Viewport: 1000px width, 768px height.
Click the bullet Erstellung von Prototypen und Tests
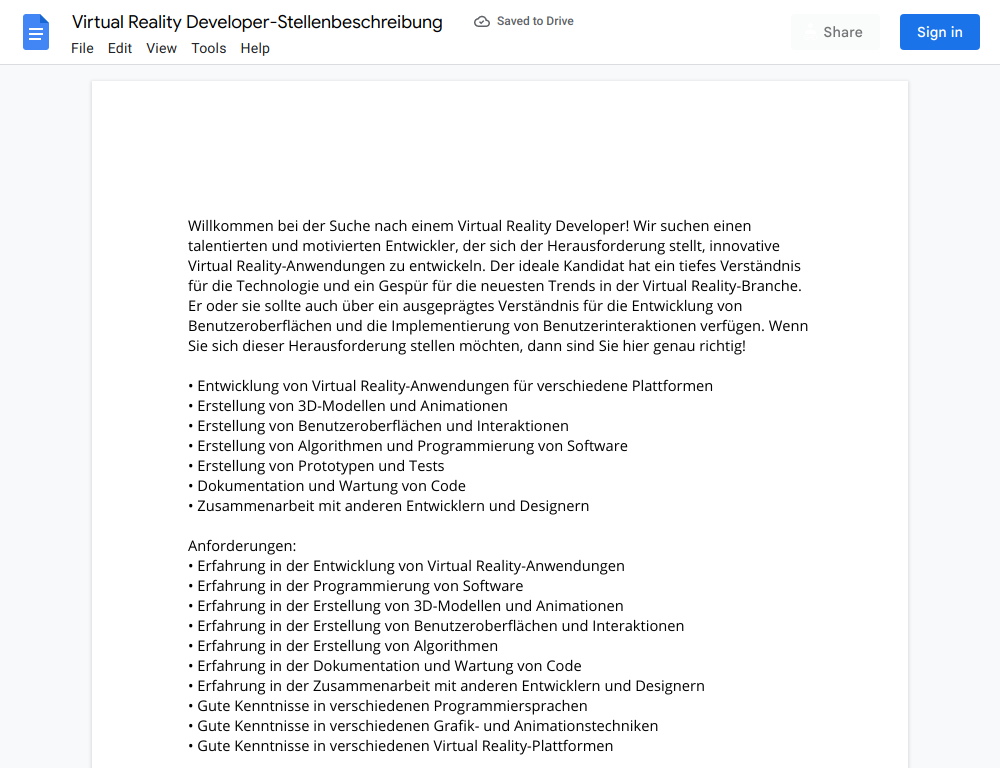(316, 466)
